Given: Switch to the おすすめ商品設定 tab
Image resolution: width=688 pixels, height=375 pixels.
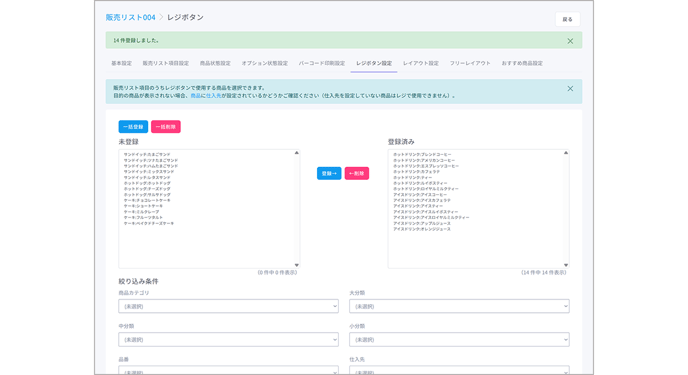Looking at the screenshot, I should pyautogui.click(x=522, y=63).
